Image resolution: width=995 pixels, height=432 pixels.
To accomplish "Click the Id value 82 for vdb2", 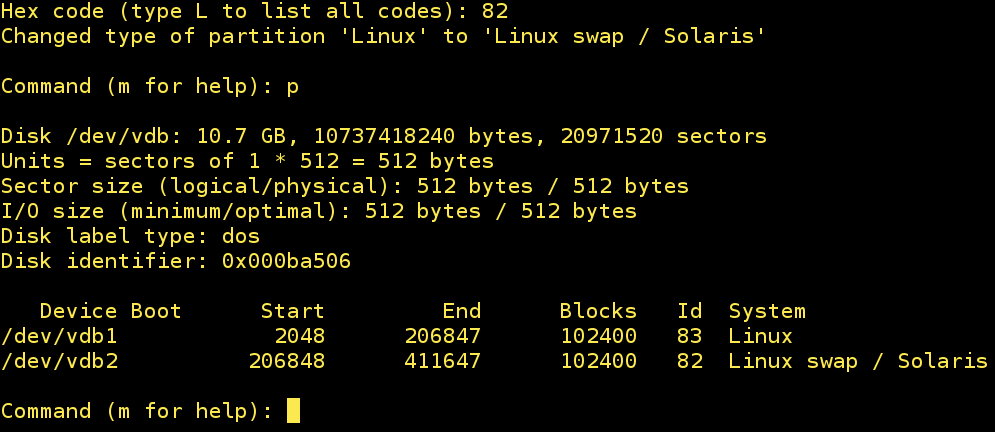I will 689,361.
